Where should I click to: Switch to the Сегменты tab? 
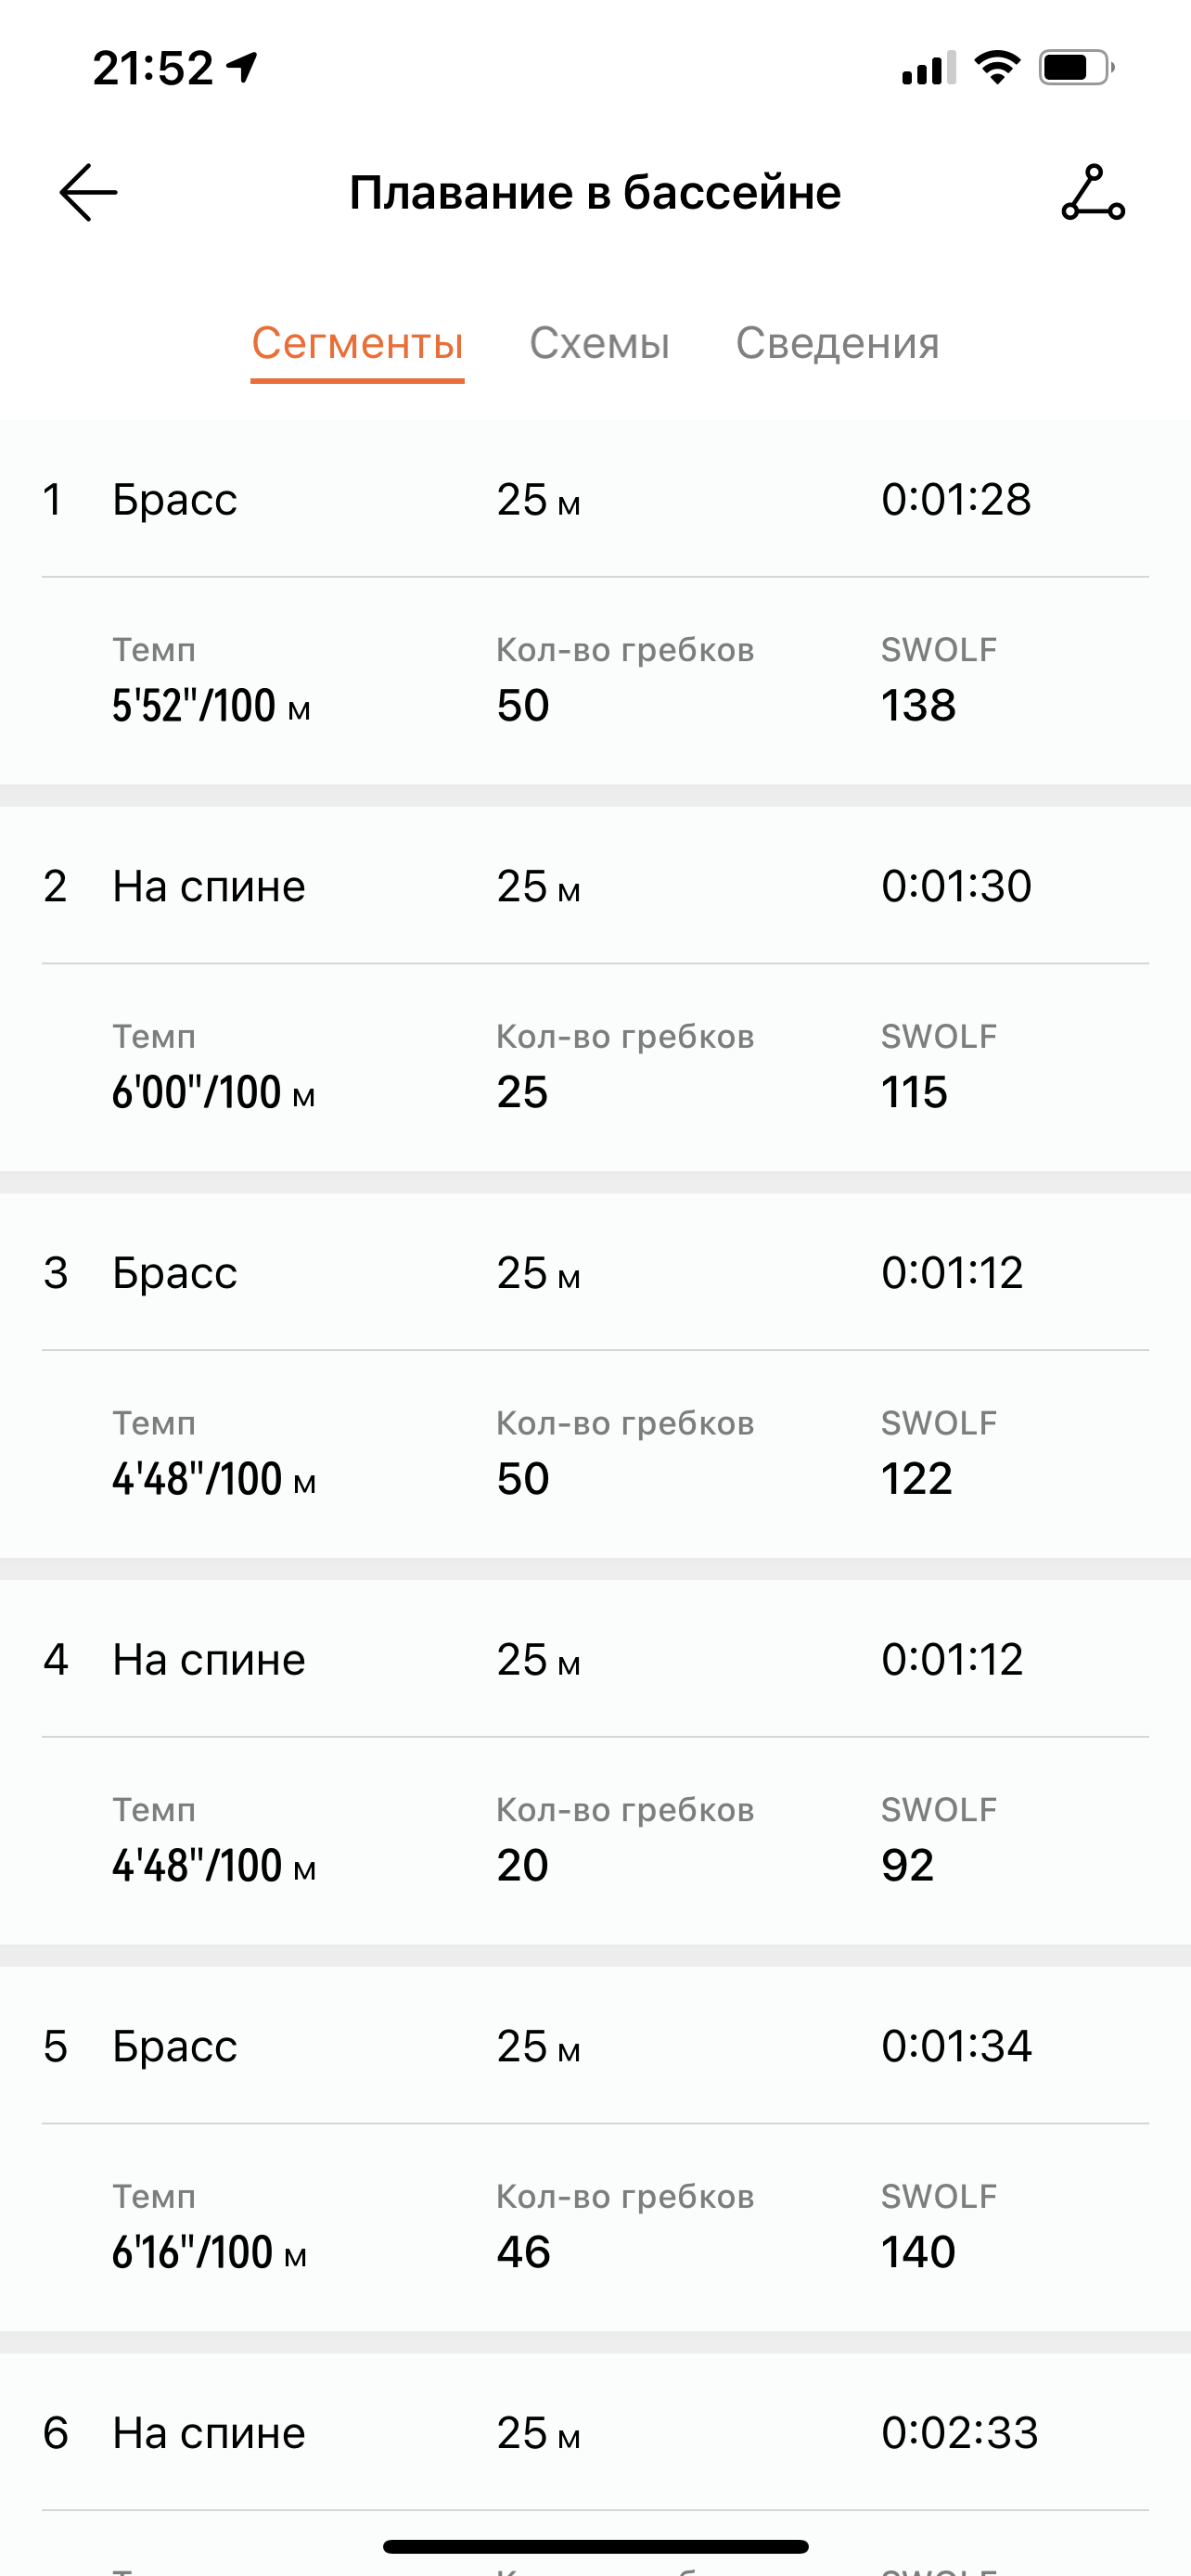coord(357,344)
